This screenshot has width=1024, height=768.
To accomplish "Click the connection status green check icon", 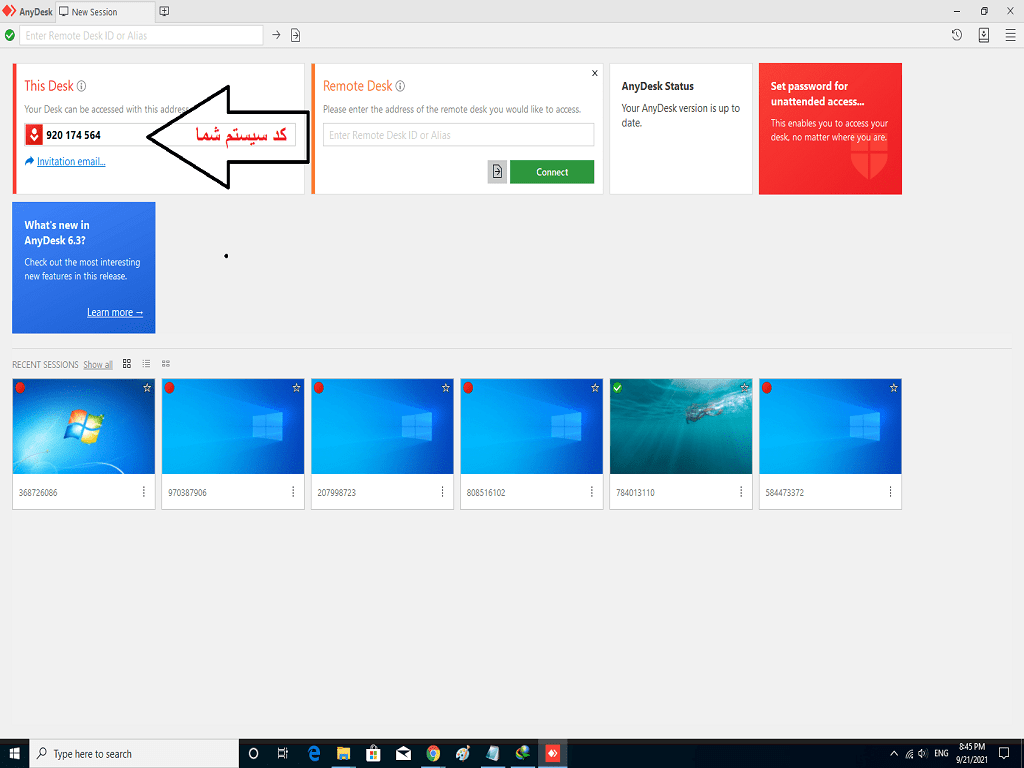I will pos(10,35).
